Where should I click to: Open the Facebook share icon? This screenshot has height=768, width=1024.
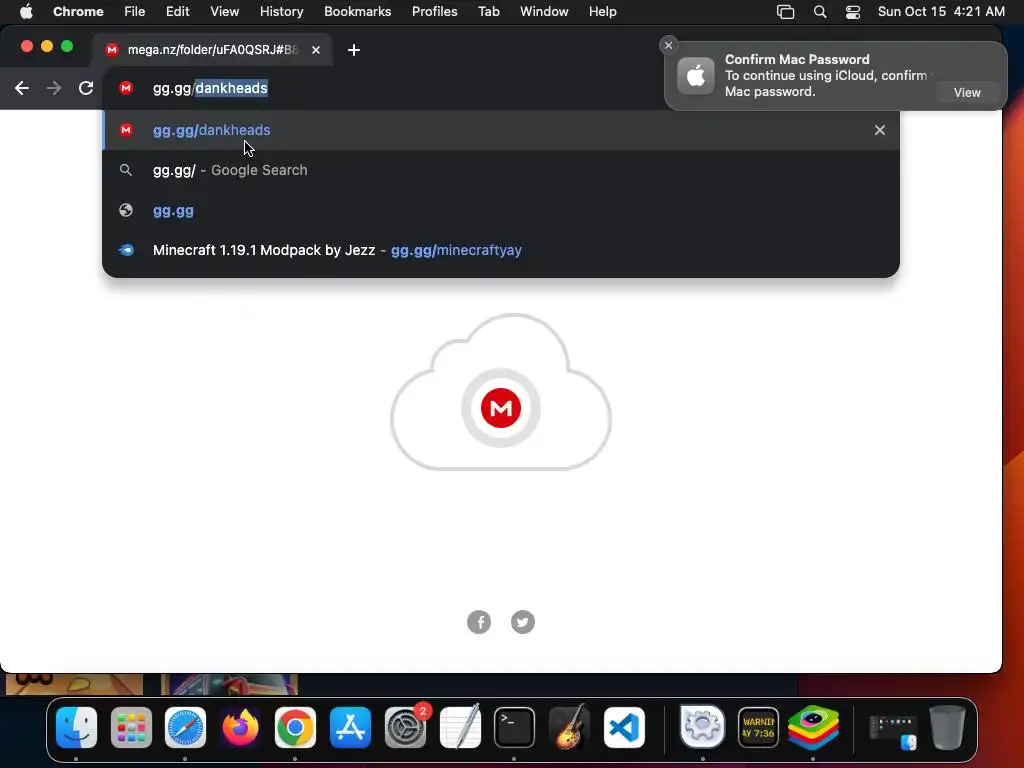[479, 622]
